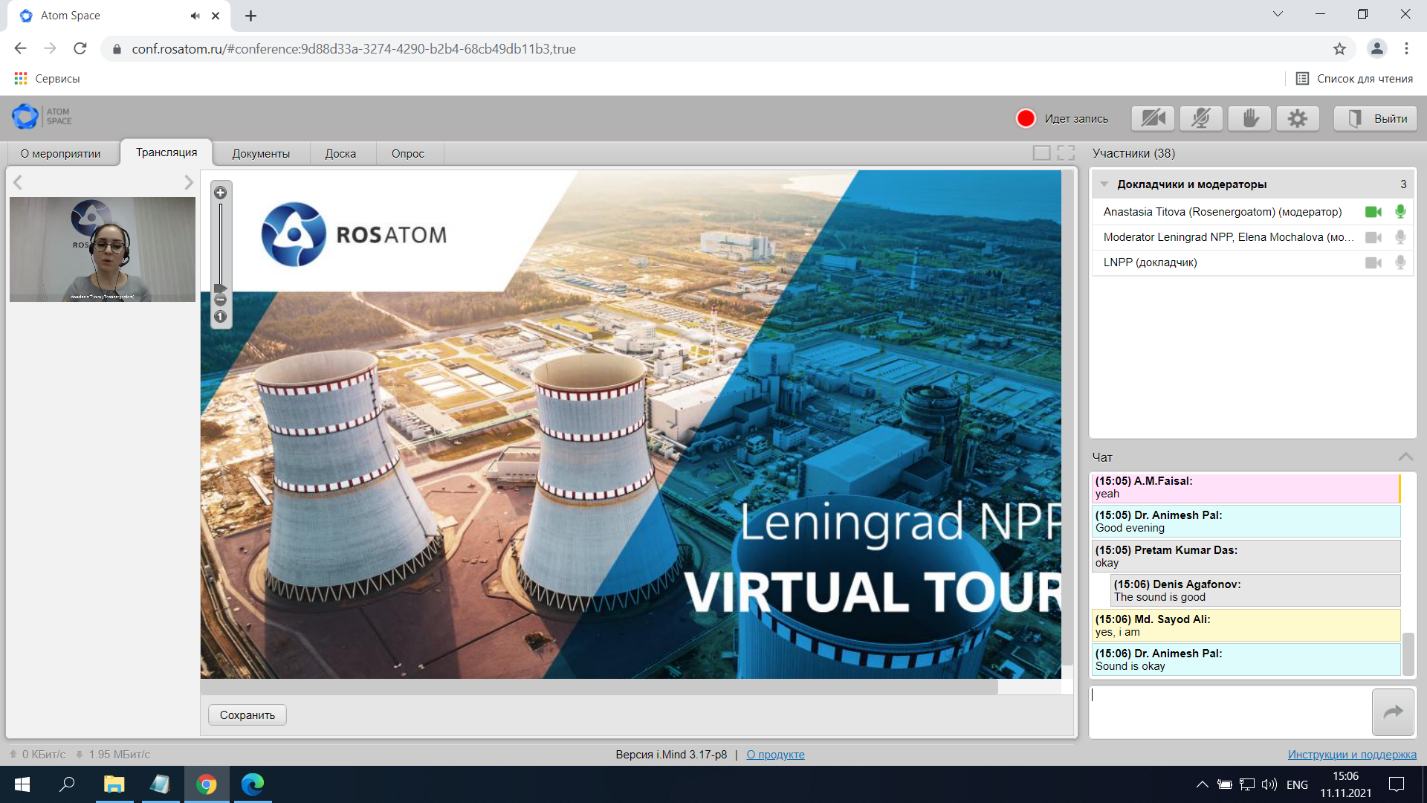The width and height of the screenshot is (1427, 803).
Task: Bookmark this page with the star icon
Action: (x=1339, y=48)
